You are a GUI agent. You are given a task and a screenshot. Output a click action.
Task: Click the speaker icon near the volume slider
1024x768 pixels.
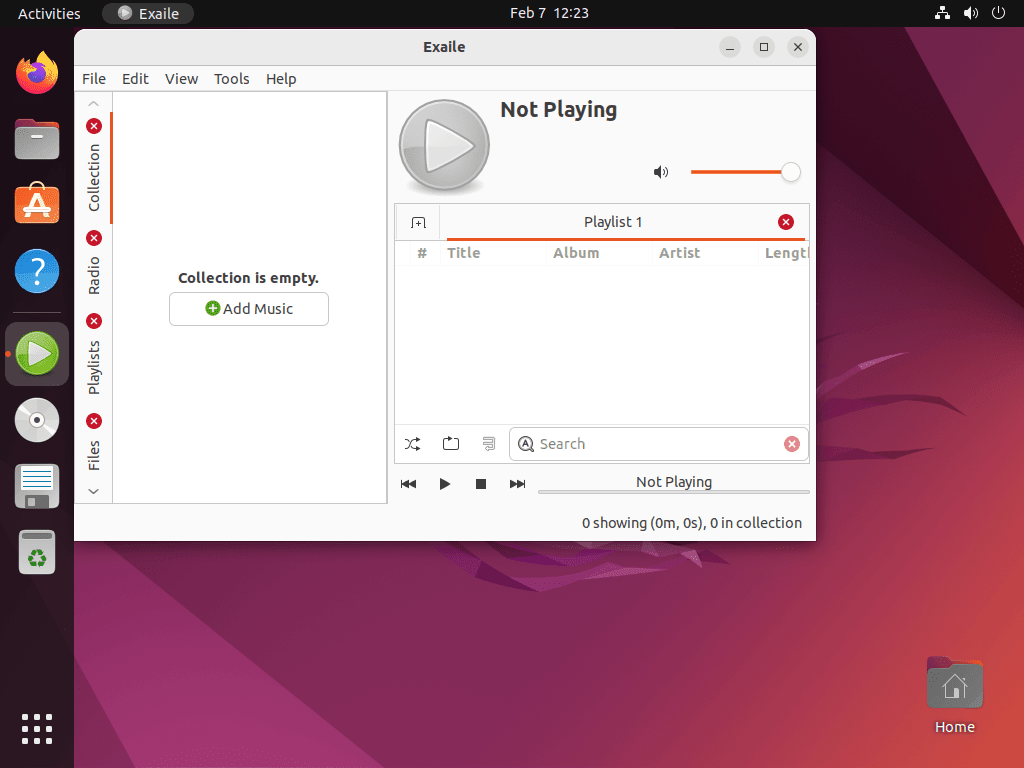coord(660,172)
